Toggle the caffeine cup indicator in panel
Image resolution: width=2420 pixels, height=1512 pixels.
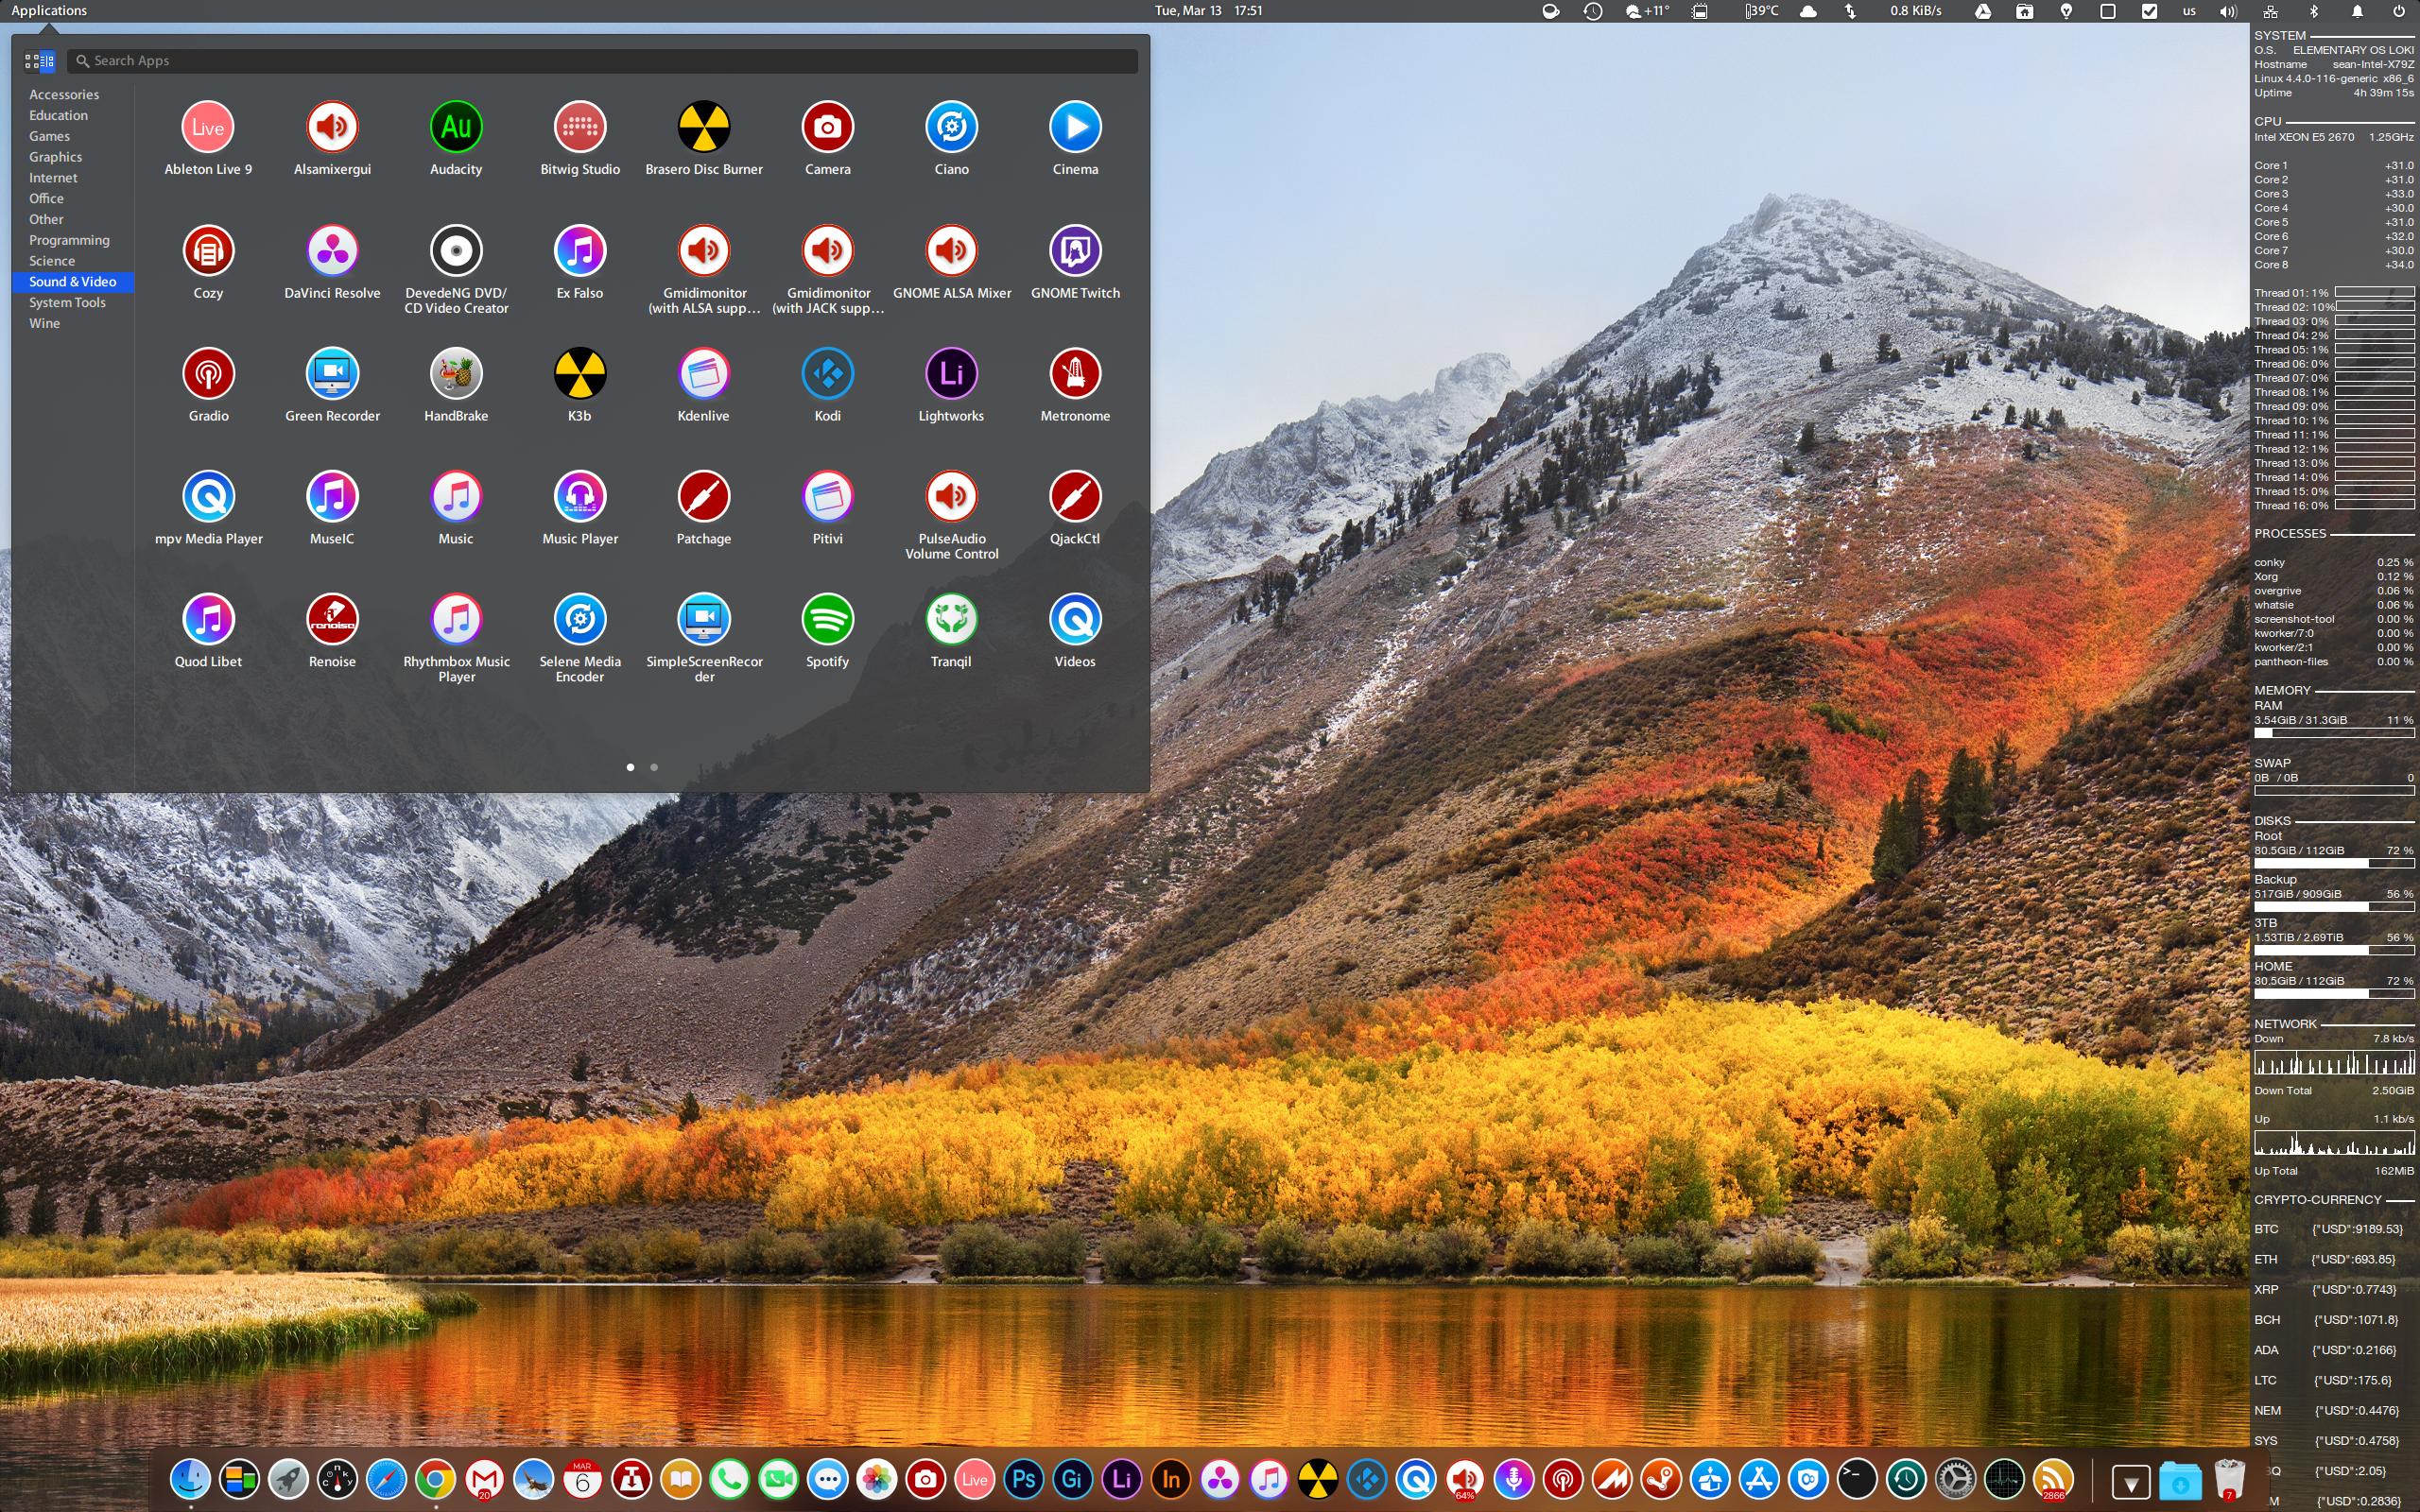(1550, 11)
